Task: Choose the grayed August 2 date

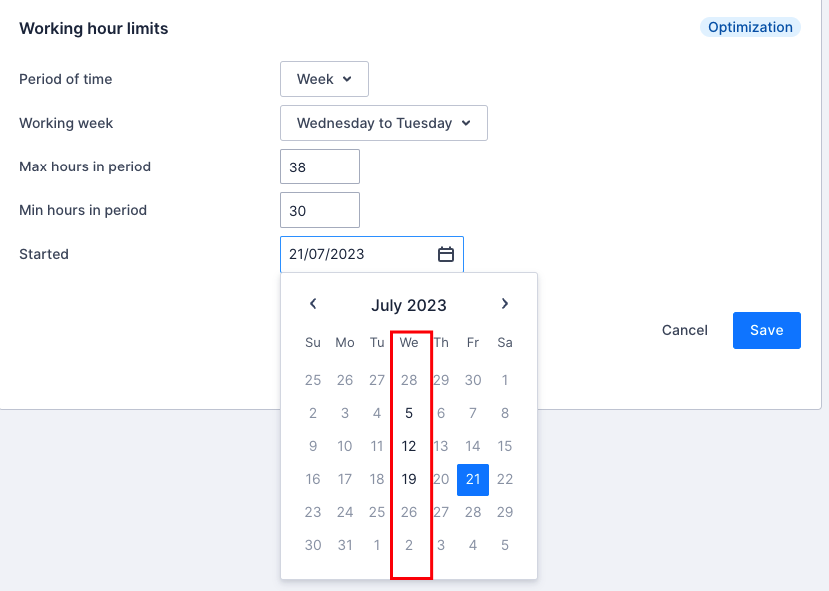Action: pos(409,545)
